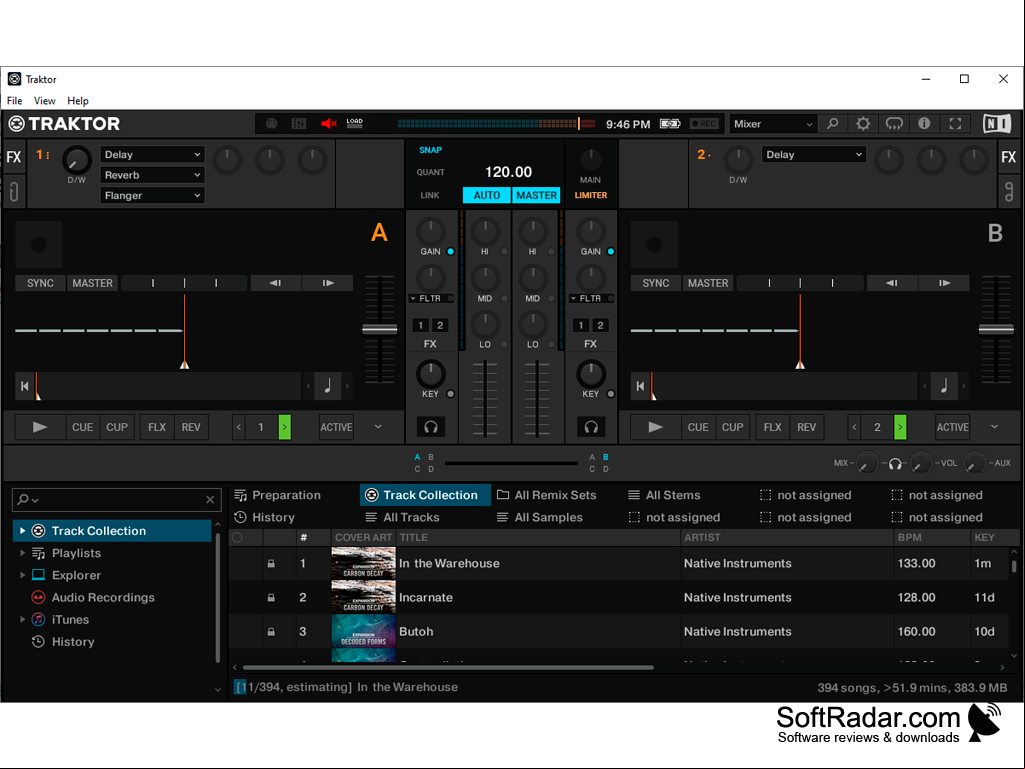The image size is (1025, 769).
Task: Click the clip icon below left FX button
Action: [14, 192]
